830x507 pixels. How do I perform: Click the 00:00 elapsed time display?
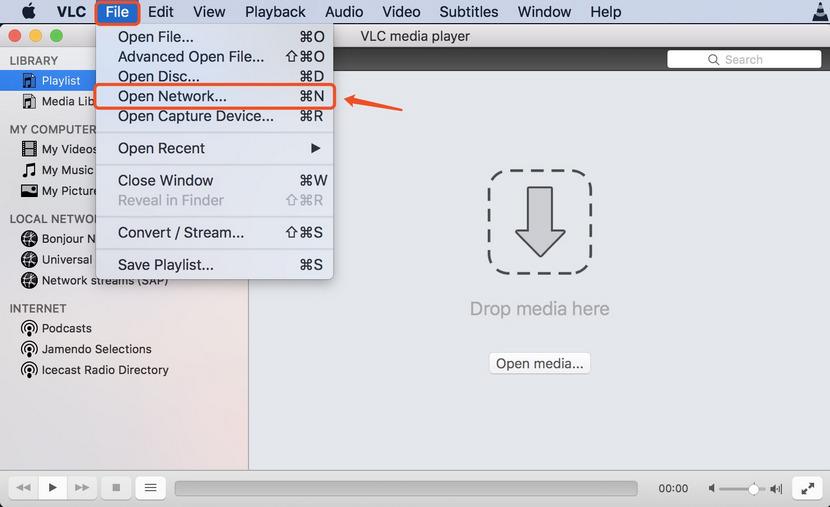[x=673, y=488]
